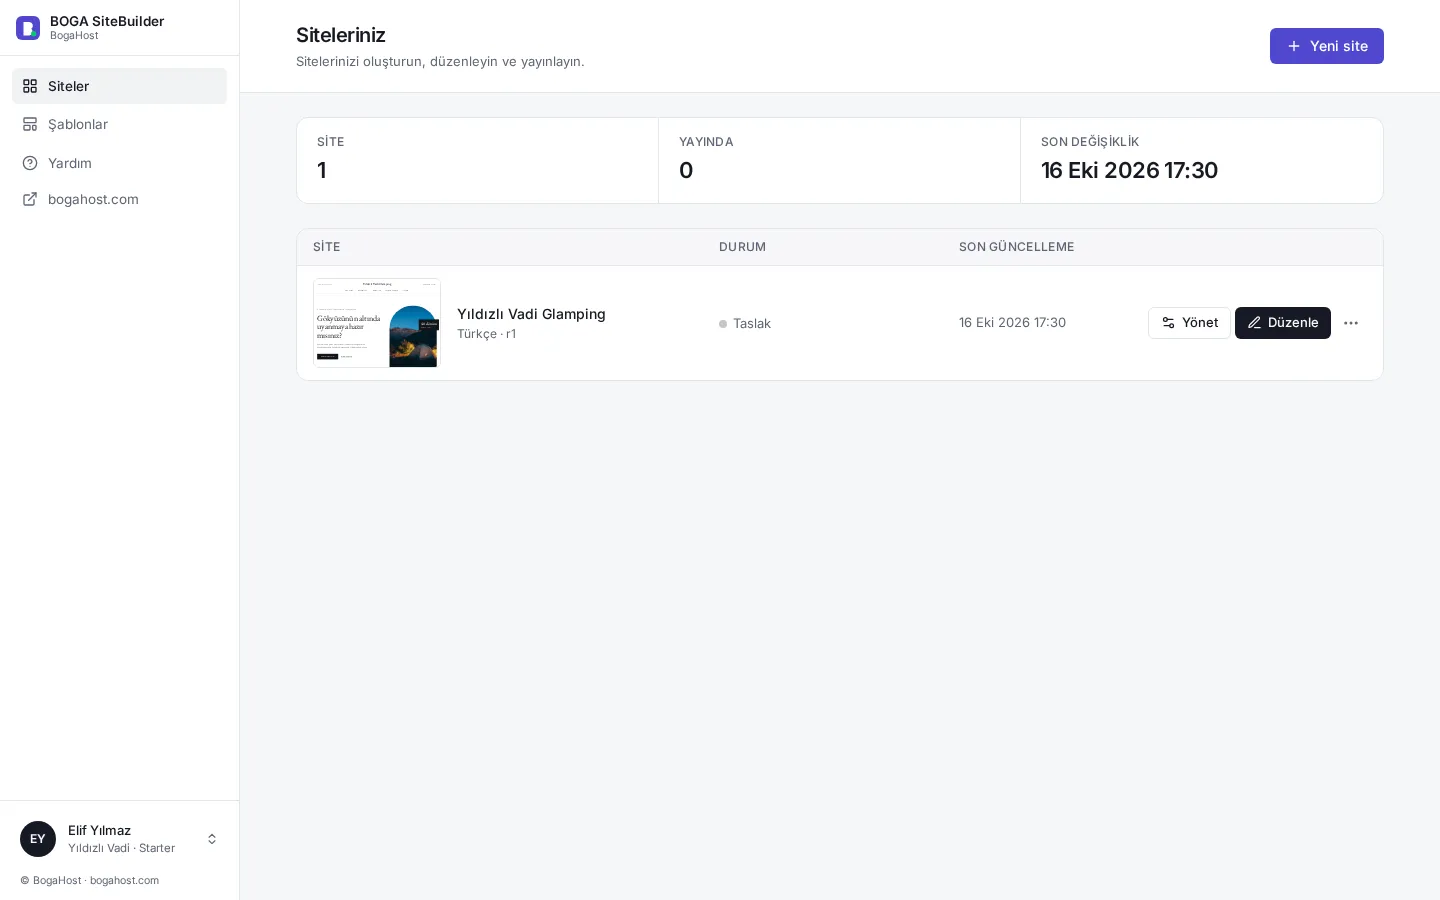Expand the Elif Yılmaz account switcher
Image resolution: width=1440 pixels, height=900 pixels.
(119, 839)
